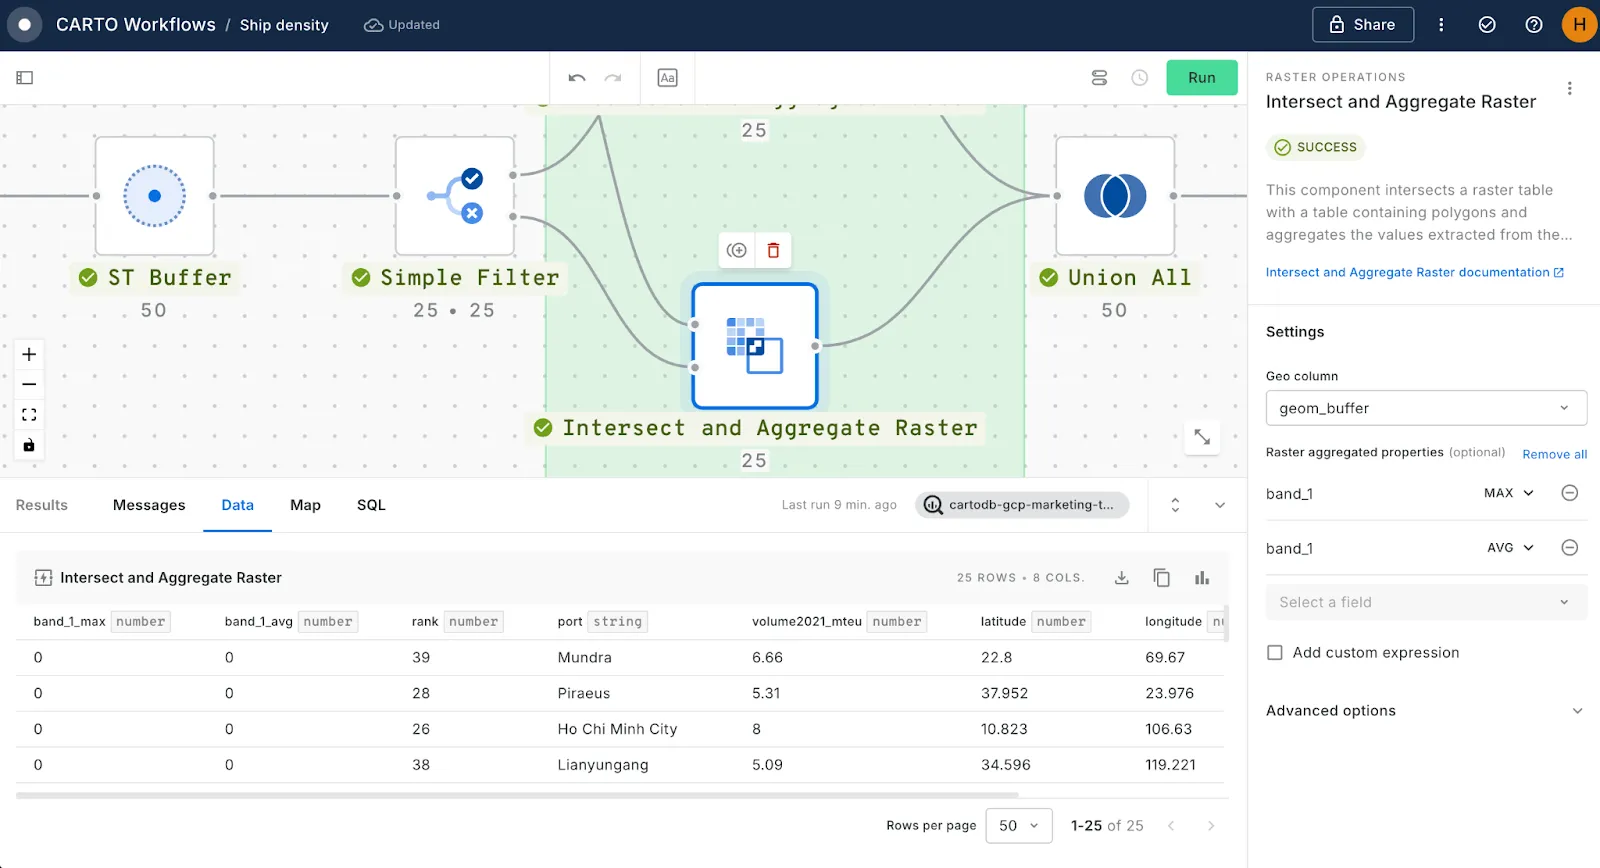Click the add text annotation icon
This screenshot has width=1600, height=868.
667,78
